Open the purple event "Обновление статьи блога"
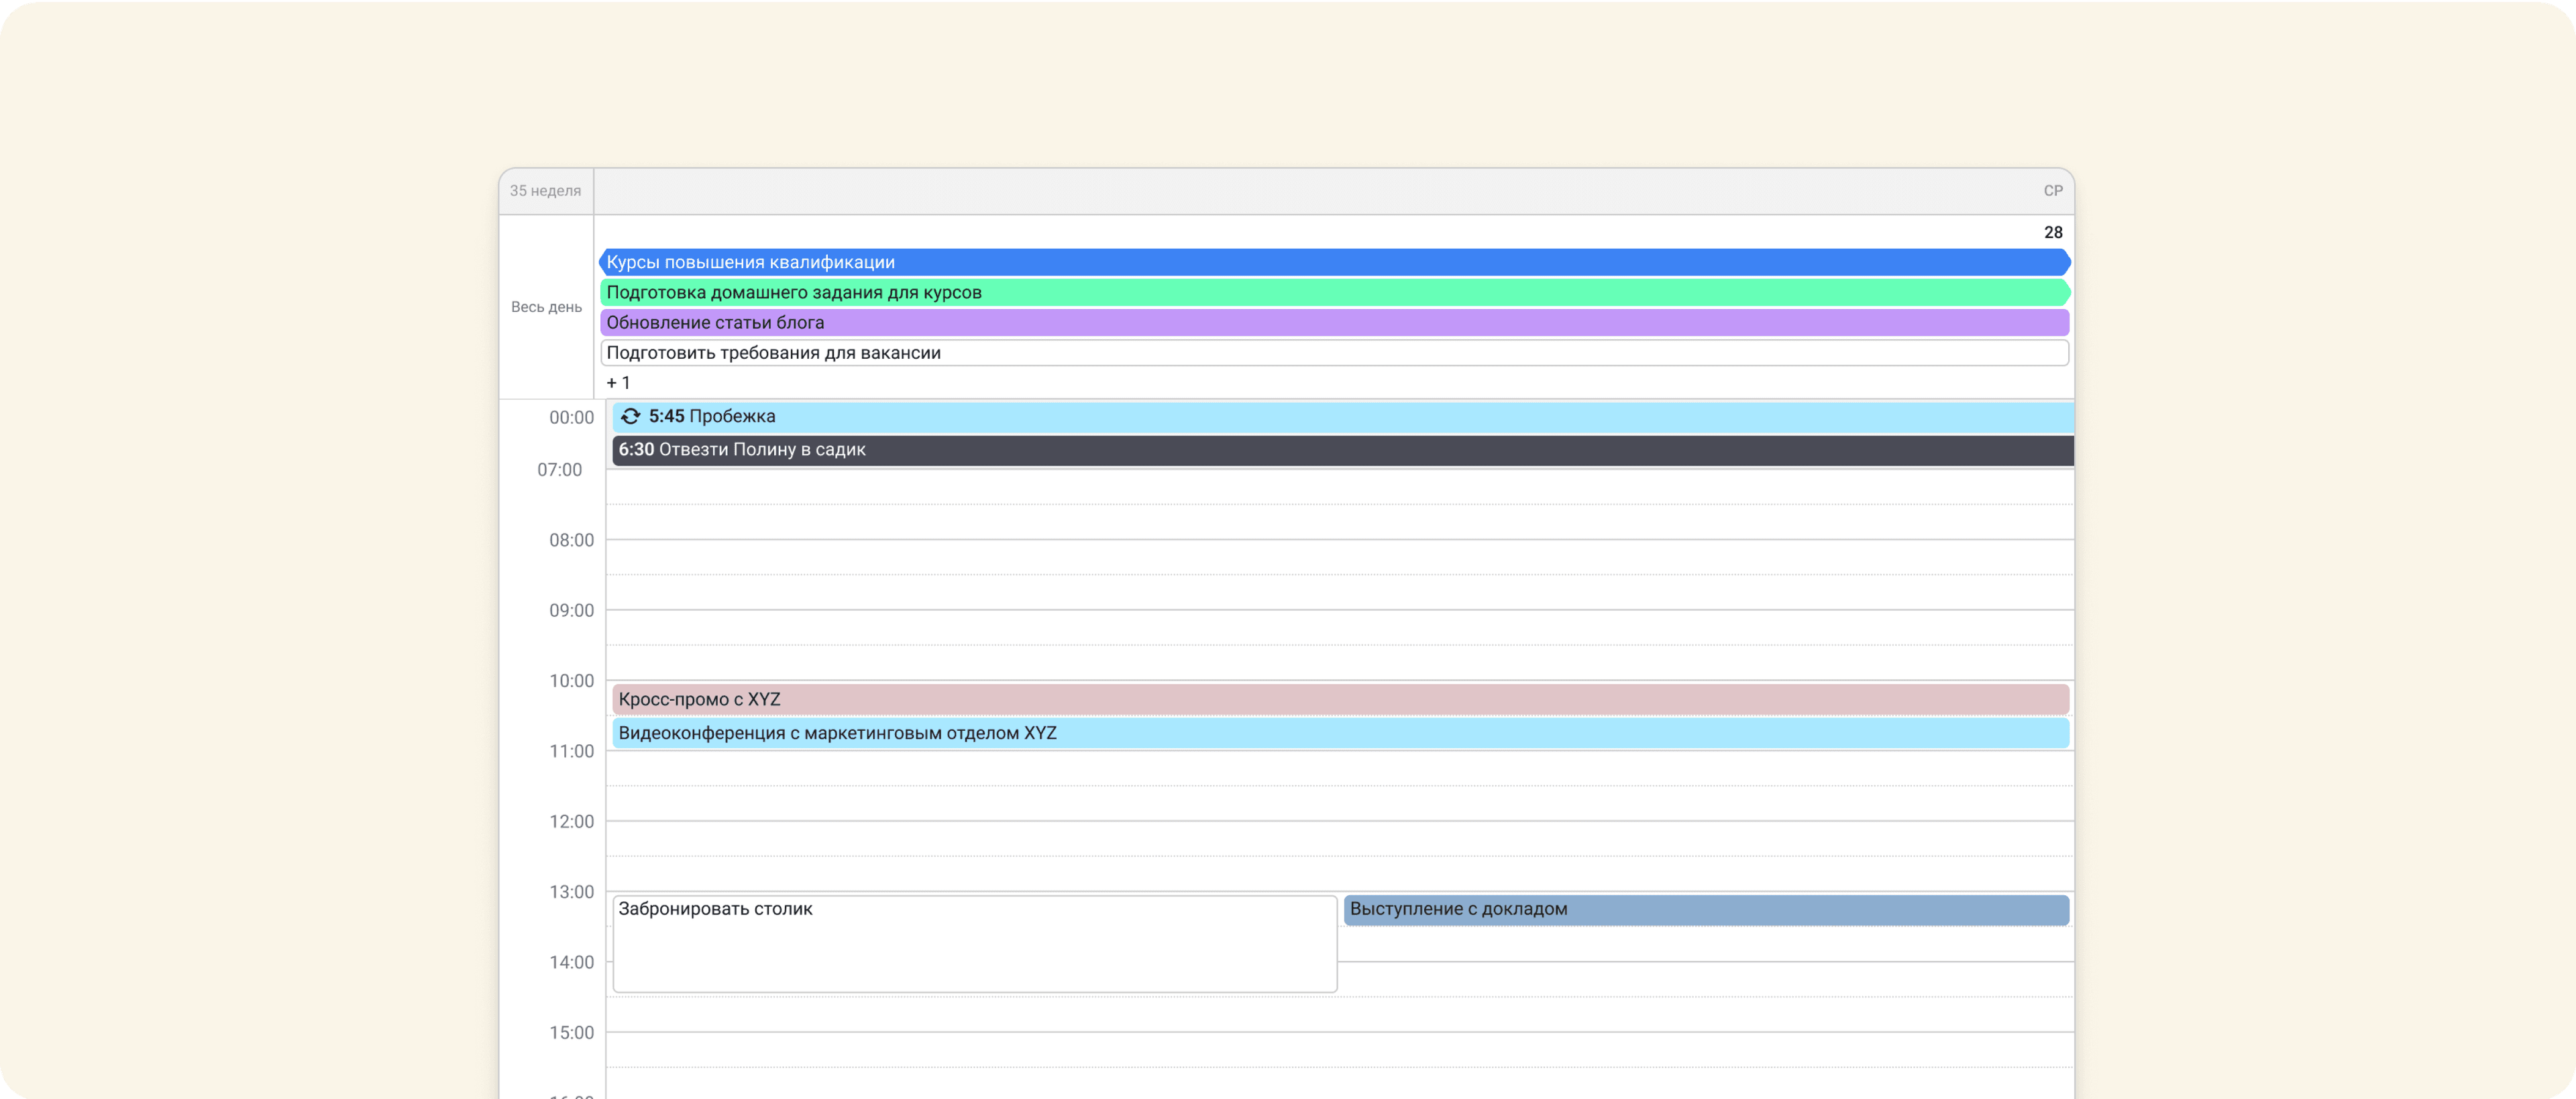2576x1099 pixels. tap(1200, 322)
